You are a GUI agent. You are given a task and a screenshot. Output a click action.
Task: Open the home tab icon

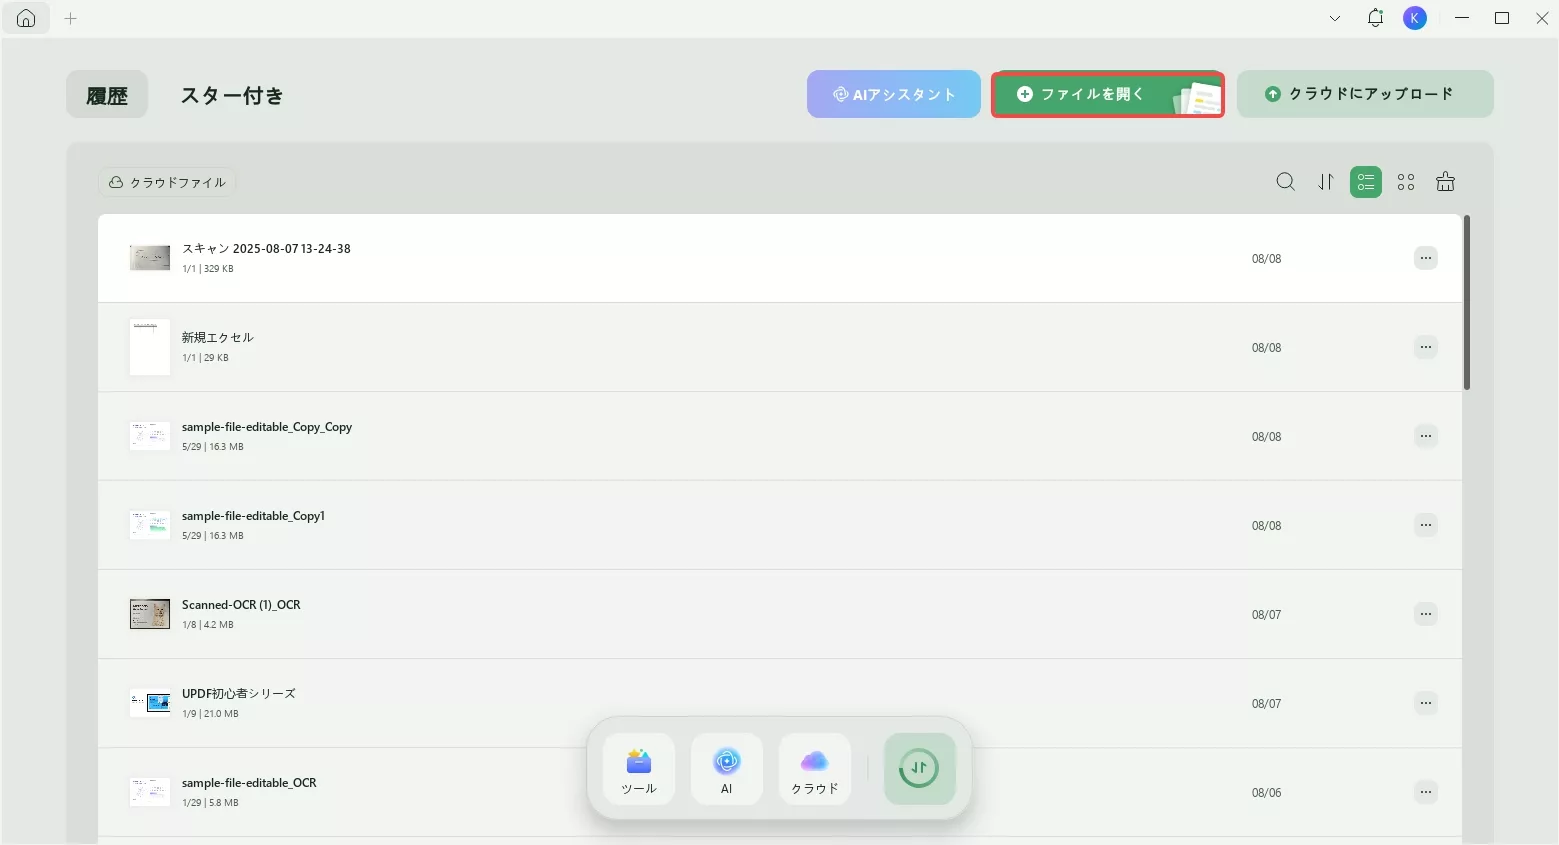coord(26,18)
